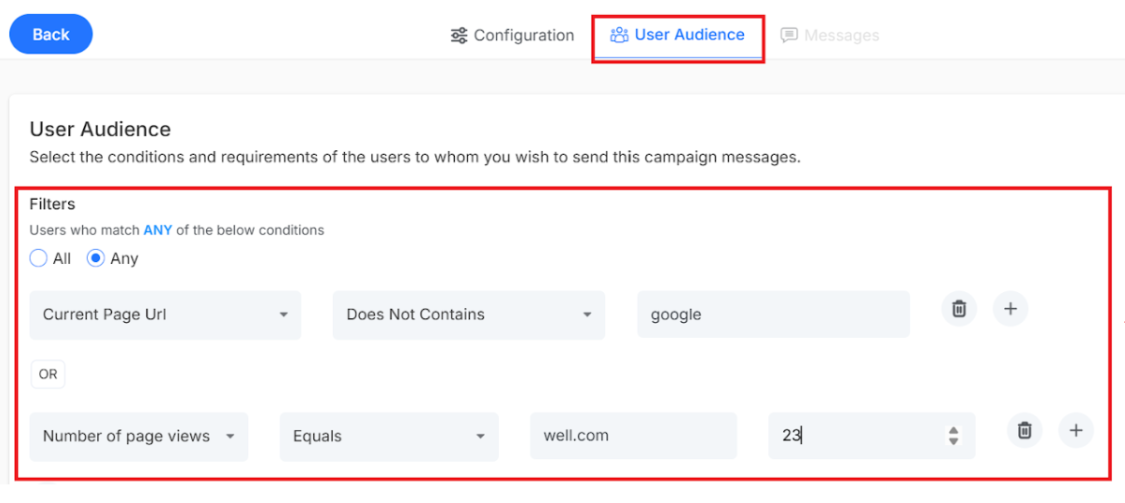This screenshot has width=1125, height=503.
Task: Open the Messages tab
Action: coord(830,35)
